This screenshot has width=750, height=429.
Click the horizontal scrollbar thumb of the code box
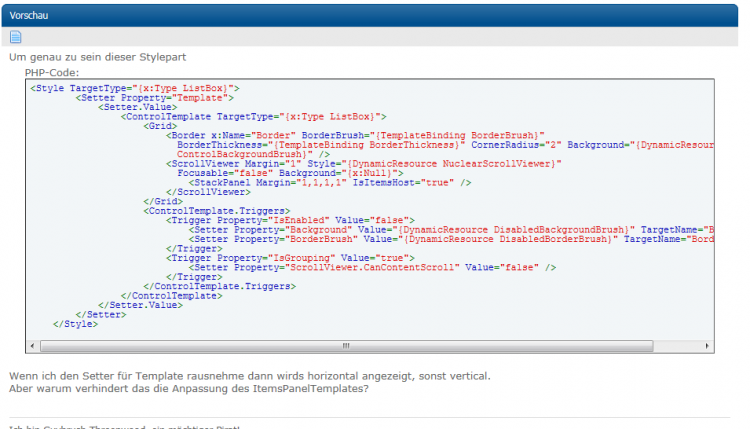[347, 346]
